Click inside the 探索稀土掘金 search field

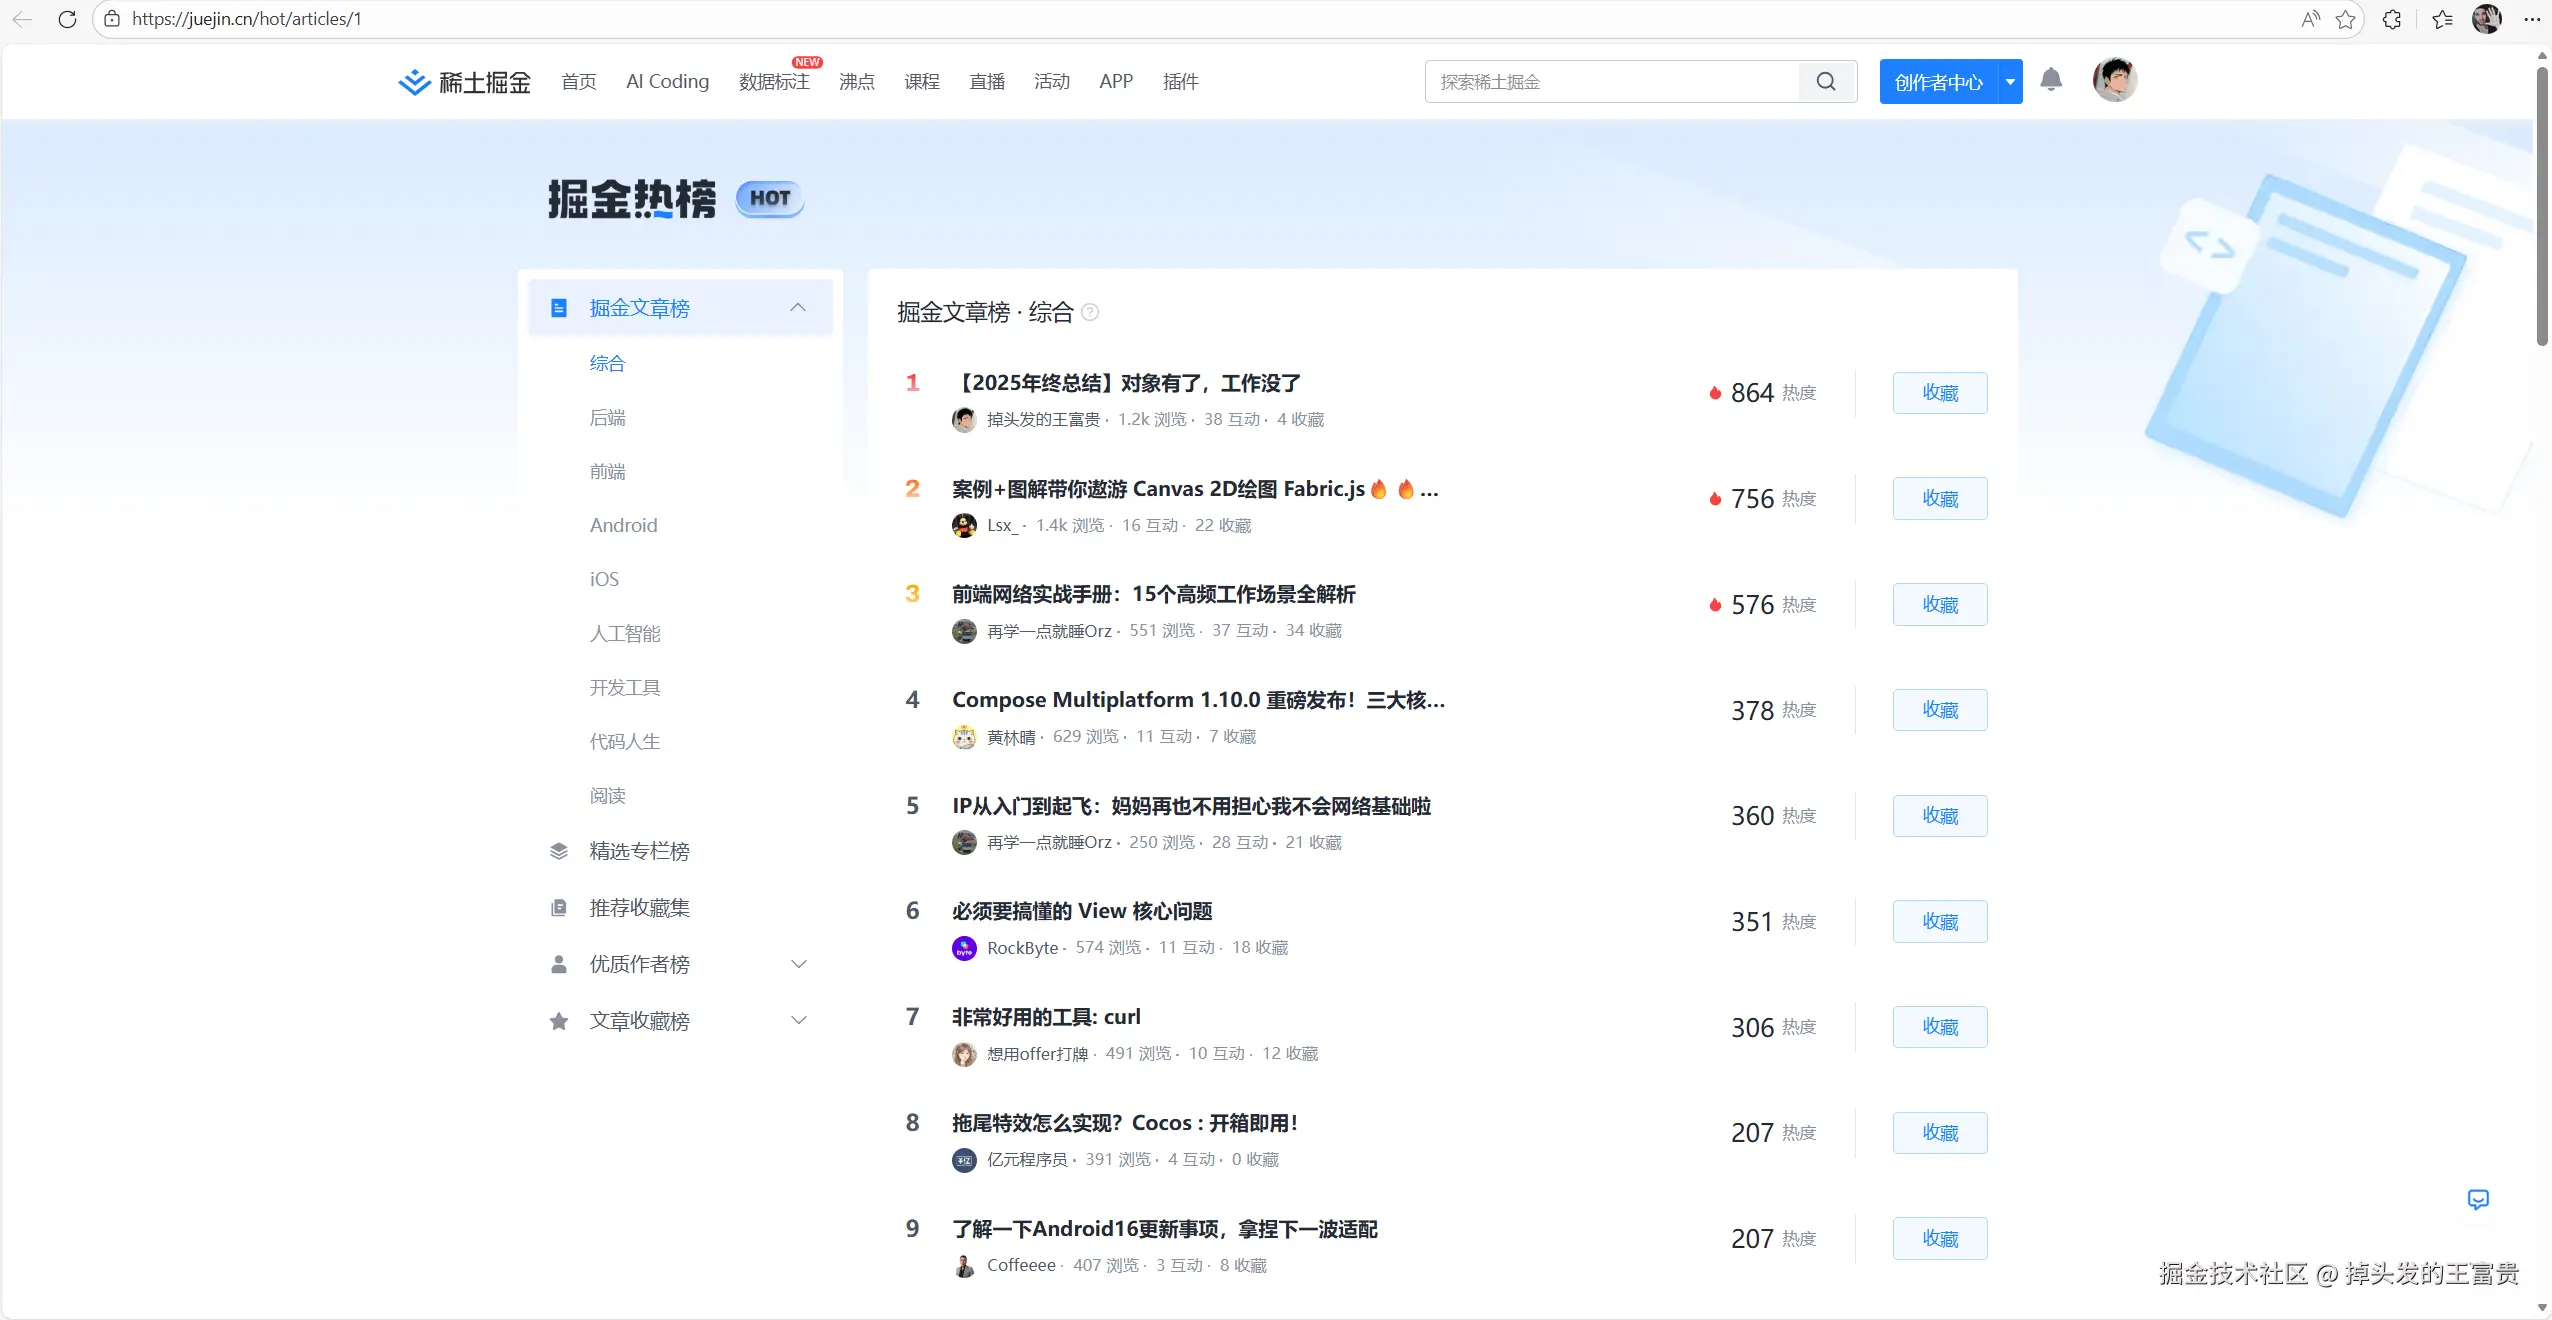tap(1600, 81)
